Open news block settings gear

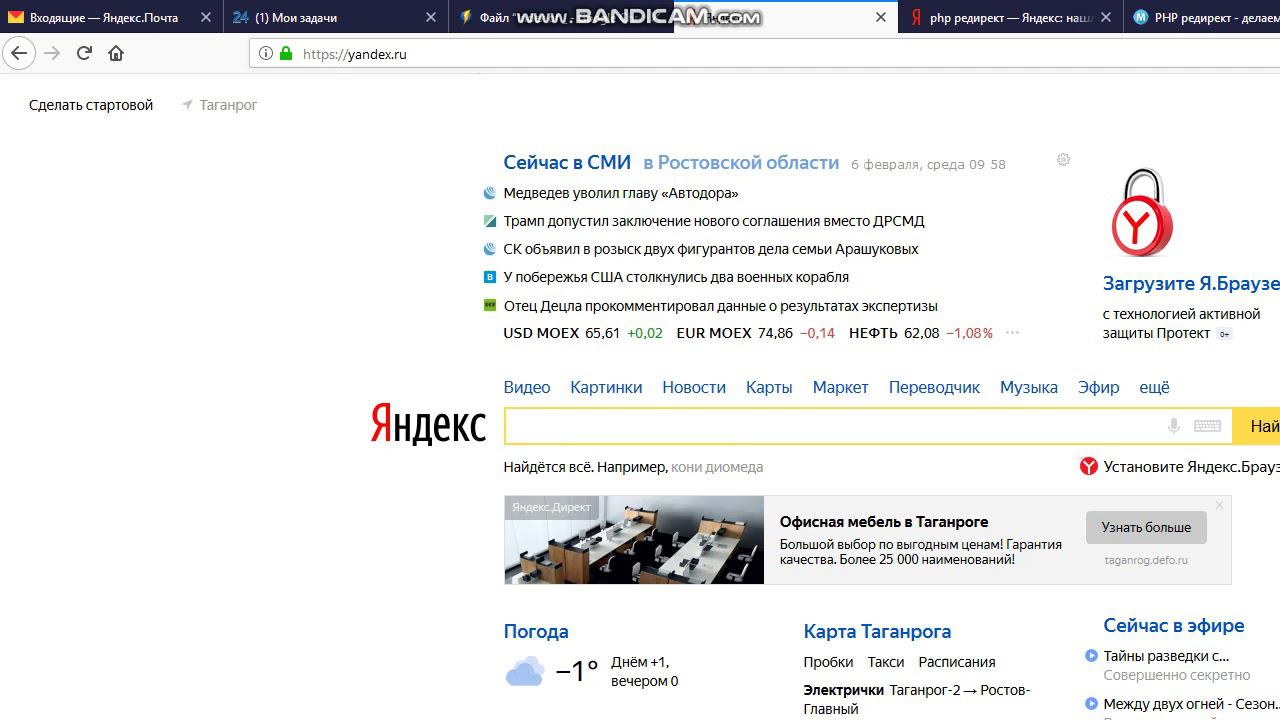[x=1063, y=160]
